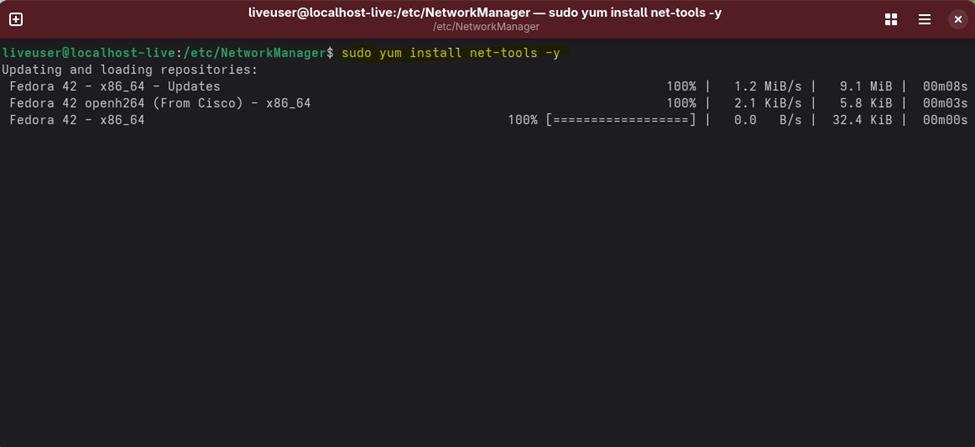Click the last Fedora 42 - x86_64 line
Viewport: 975px width, 447px height.
point(77,120)
